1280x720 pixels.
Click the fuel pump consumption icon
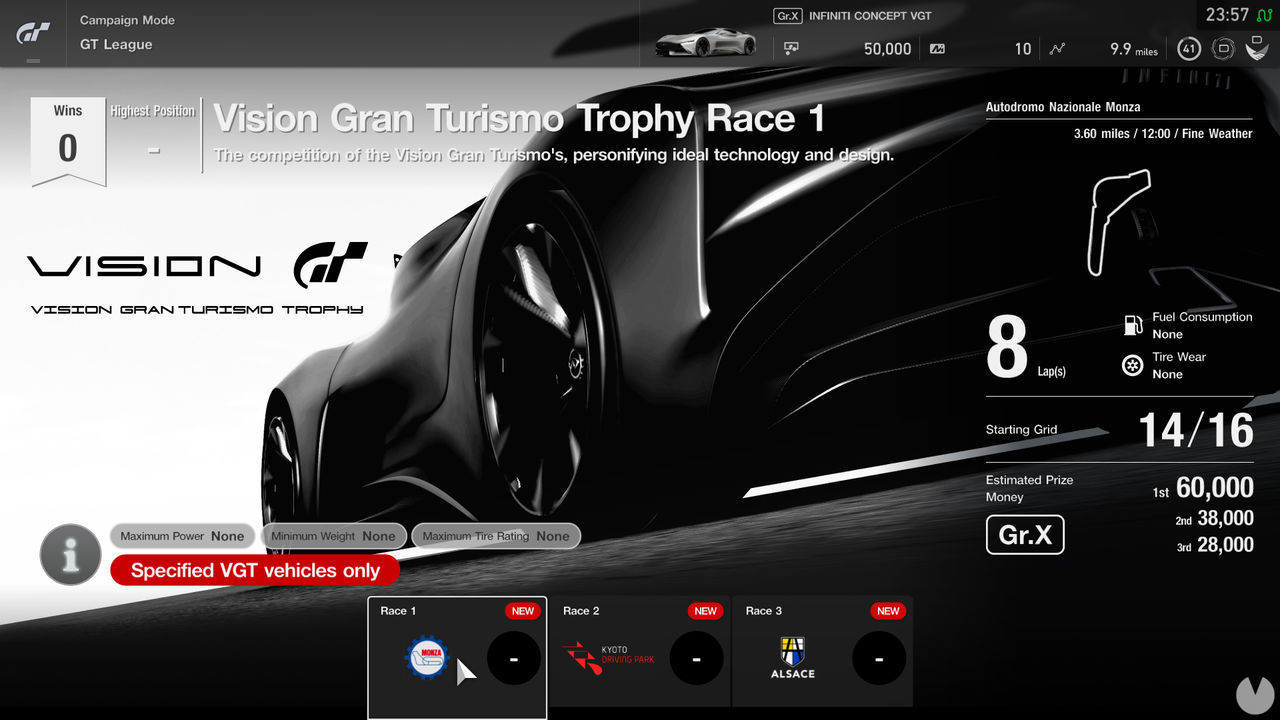pyautogui.click(x=1133, y=325)
